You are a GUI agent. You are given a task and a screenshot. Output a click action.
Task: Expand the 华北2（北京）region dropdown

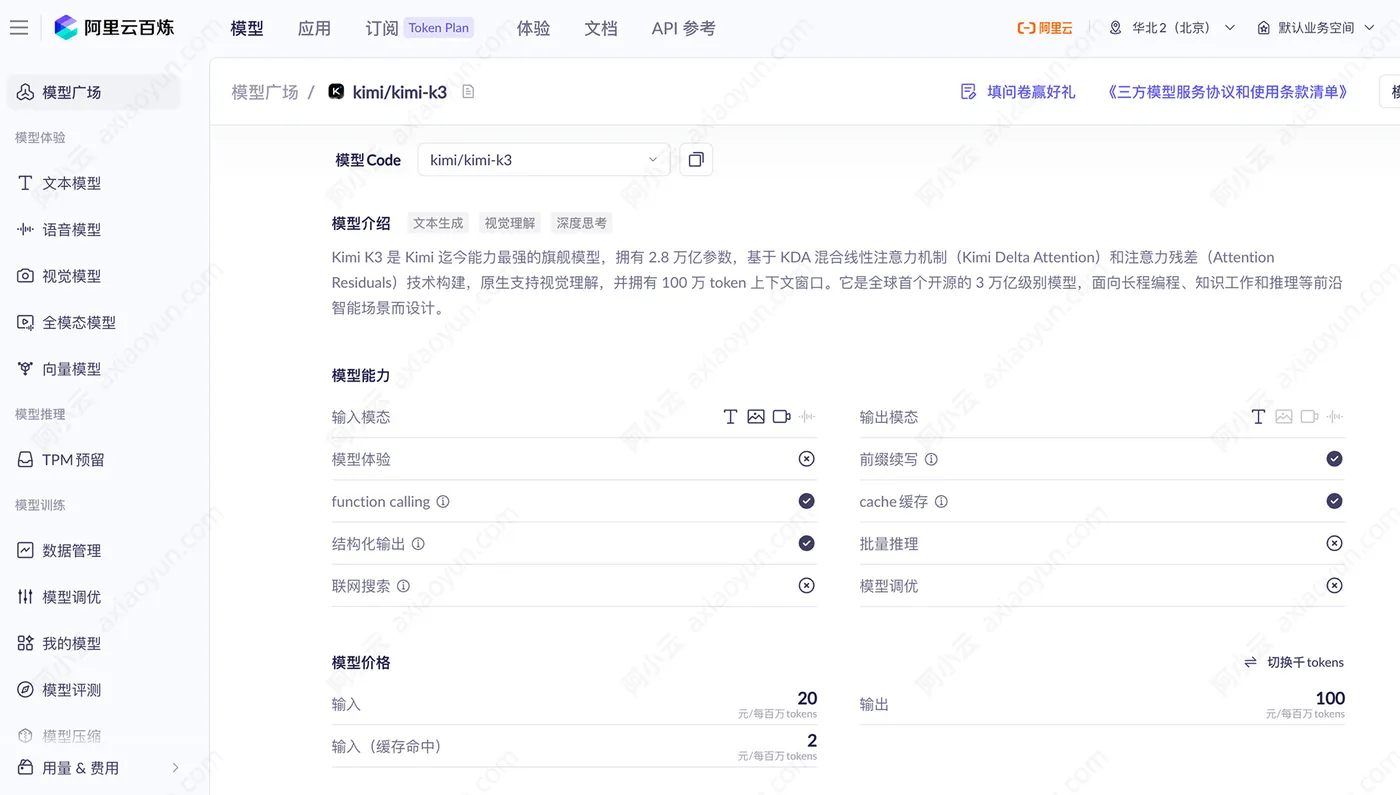[1230, 28]
